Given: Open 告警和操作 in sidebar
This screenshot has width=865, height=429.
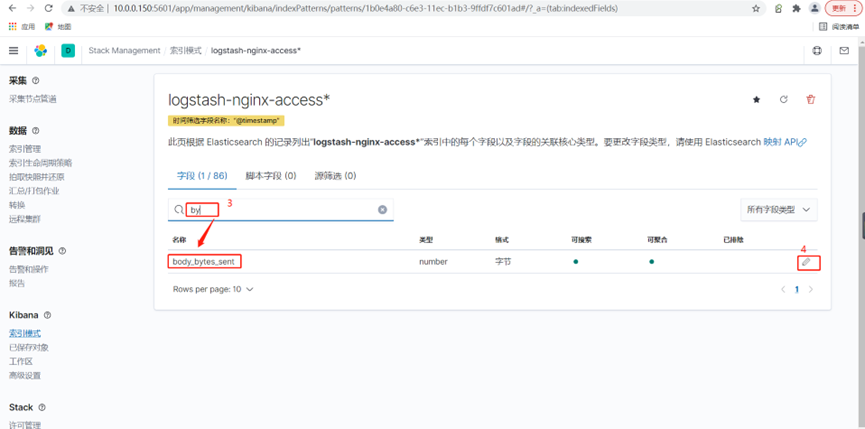Looking at the screenshot, I should (x=29, y=269).
